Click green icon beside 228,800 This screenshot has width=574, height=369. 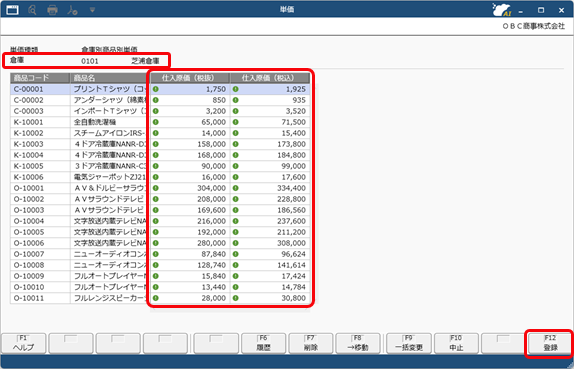point(235,199)
